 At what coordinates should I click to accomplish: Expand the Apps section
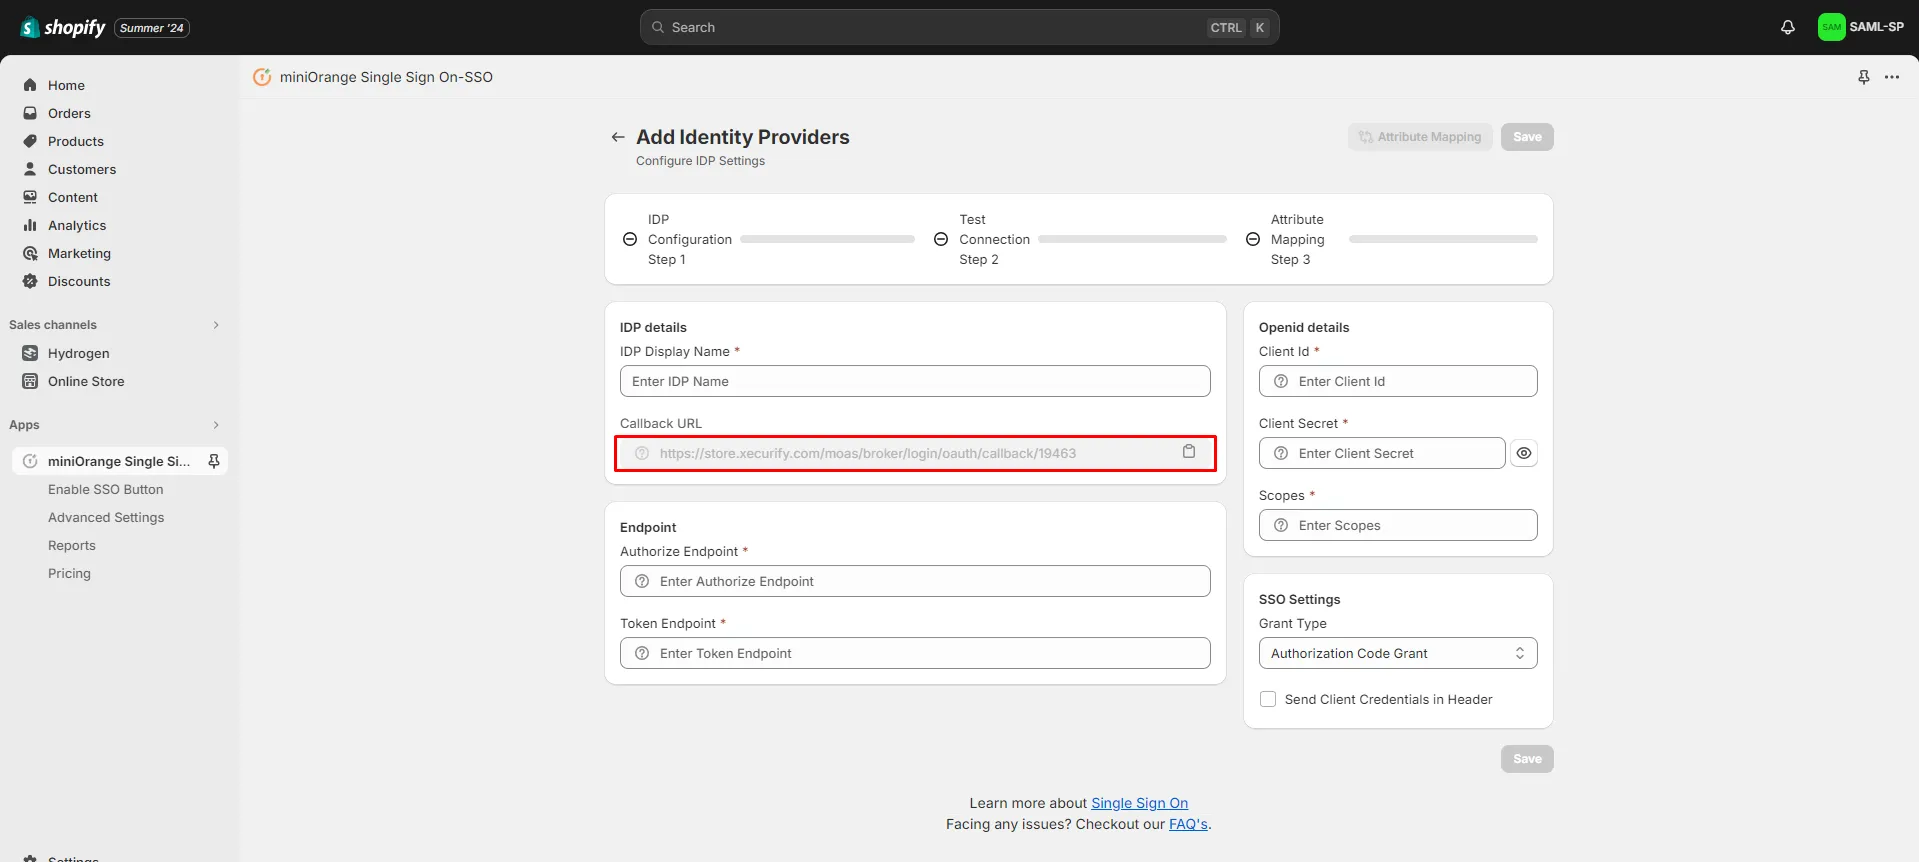216,425
